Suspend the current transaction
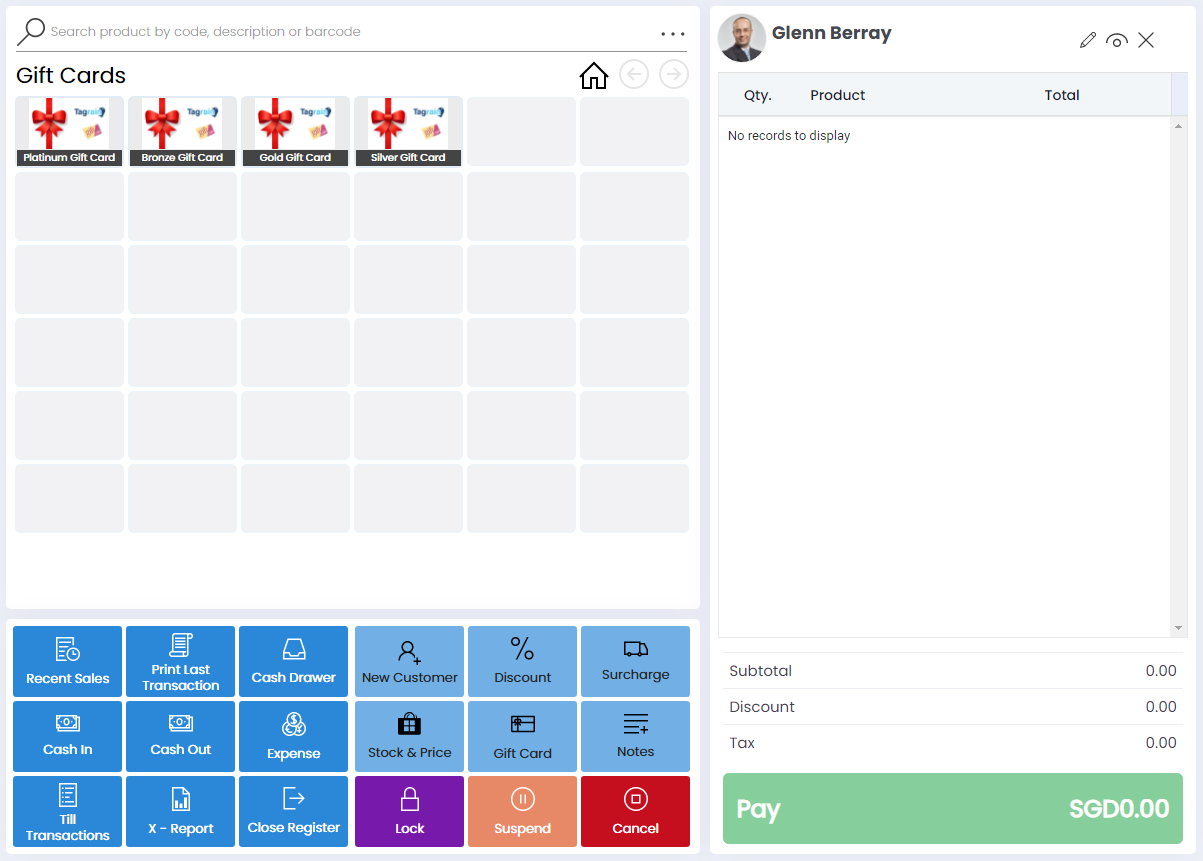Screen dimensions: 1203x861 click(522, 811)
